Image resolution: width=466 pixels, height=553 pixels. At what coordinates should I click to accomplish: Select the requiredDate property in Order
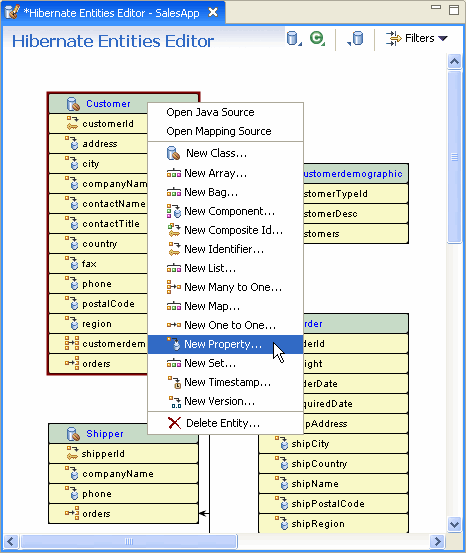[356, 403]
